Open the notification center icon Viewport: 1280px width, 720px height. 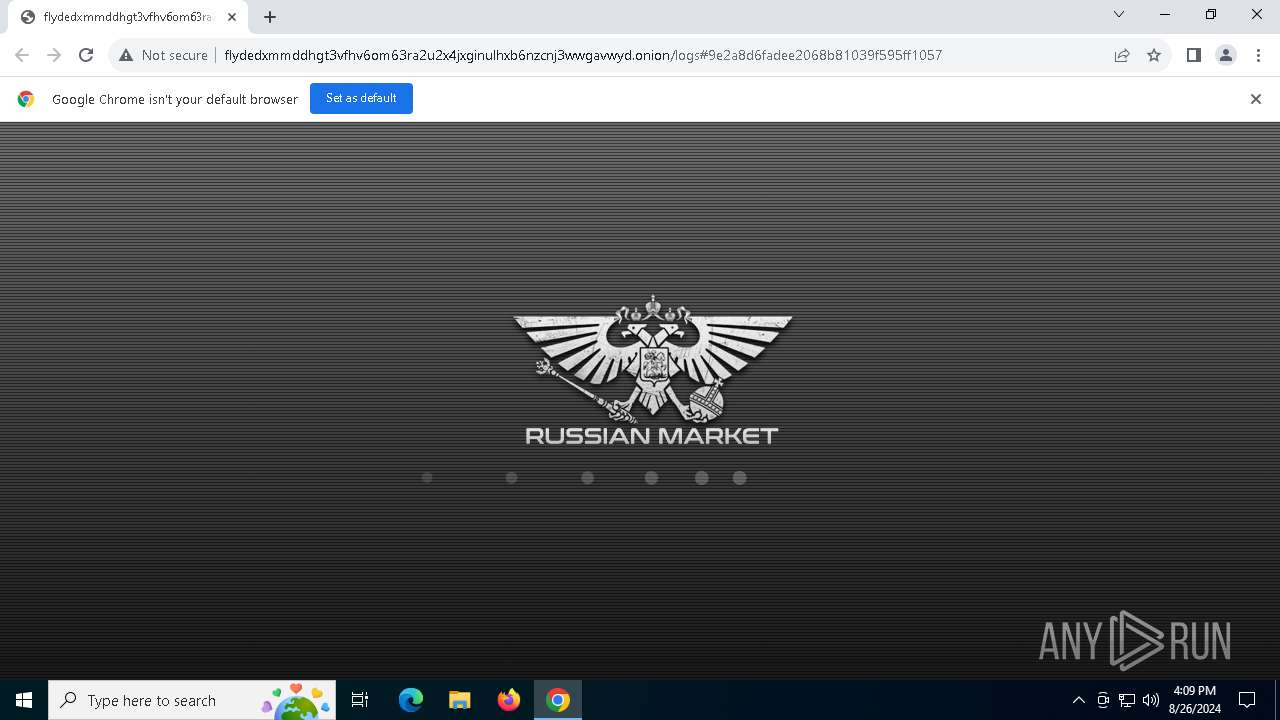pos(1247,700)
